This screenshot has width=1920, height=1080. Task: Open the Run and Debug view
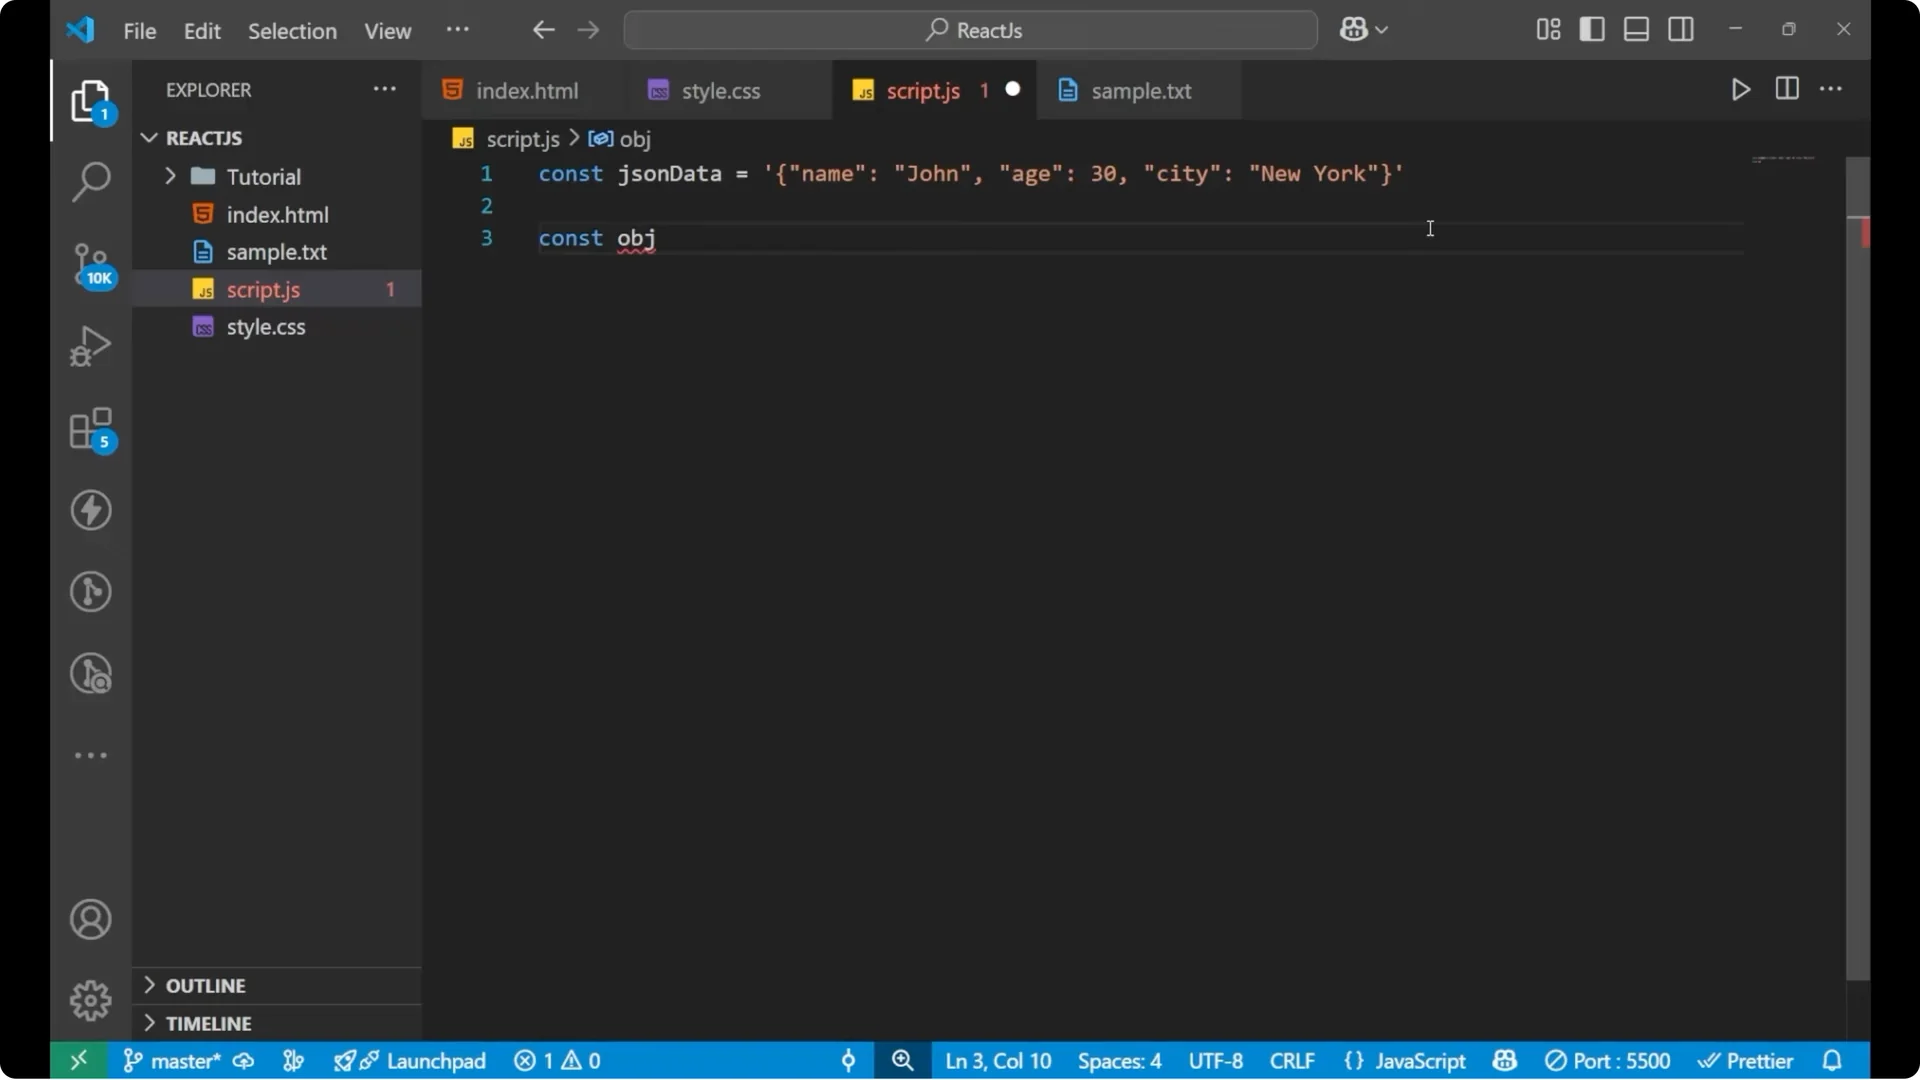point(91,345)
